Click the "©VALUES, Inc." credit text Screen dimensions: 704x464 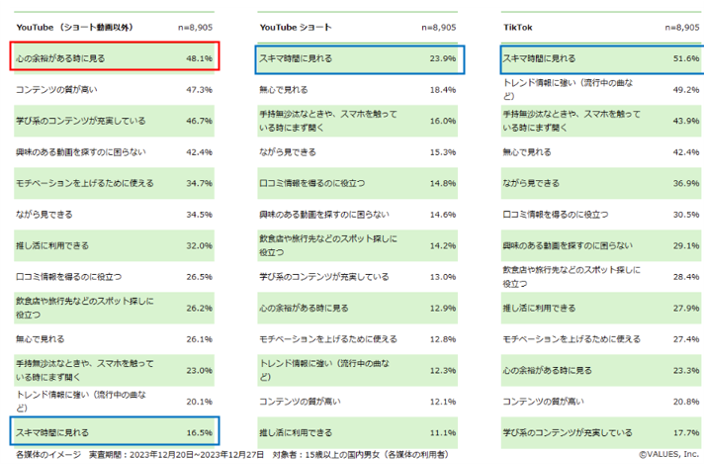click(669, 454)
